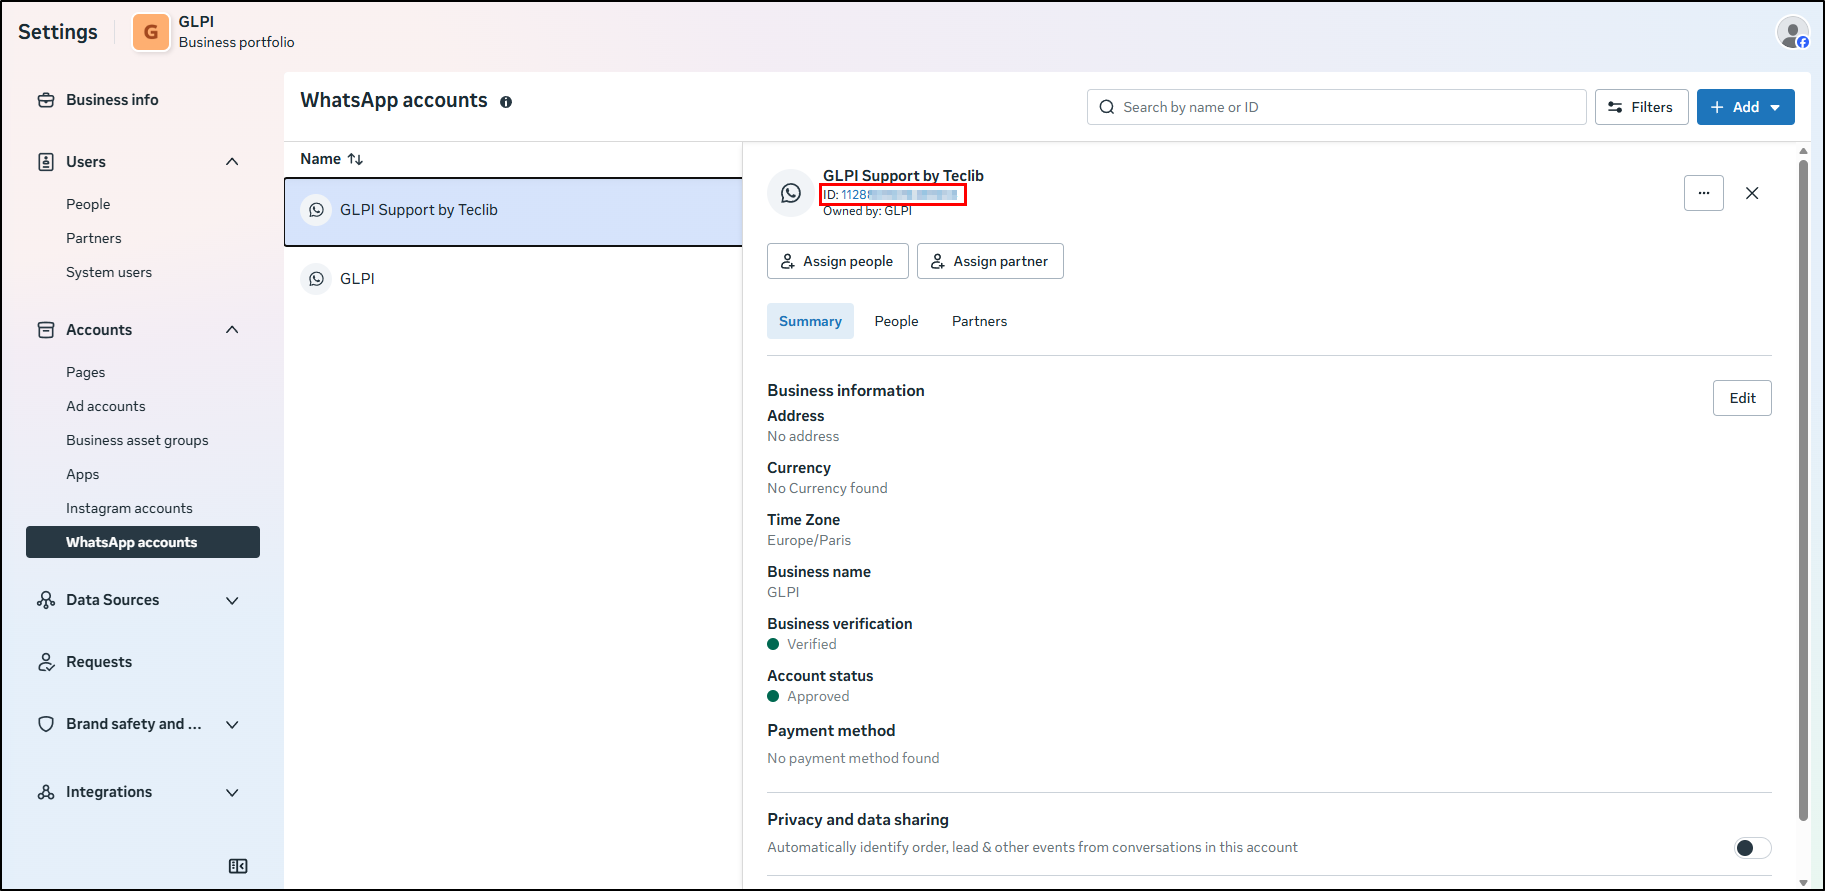Expand the Integrations section
The width and height of the screenshot is (1825, 891).
pyautogui.click(x=232, y=792)
